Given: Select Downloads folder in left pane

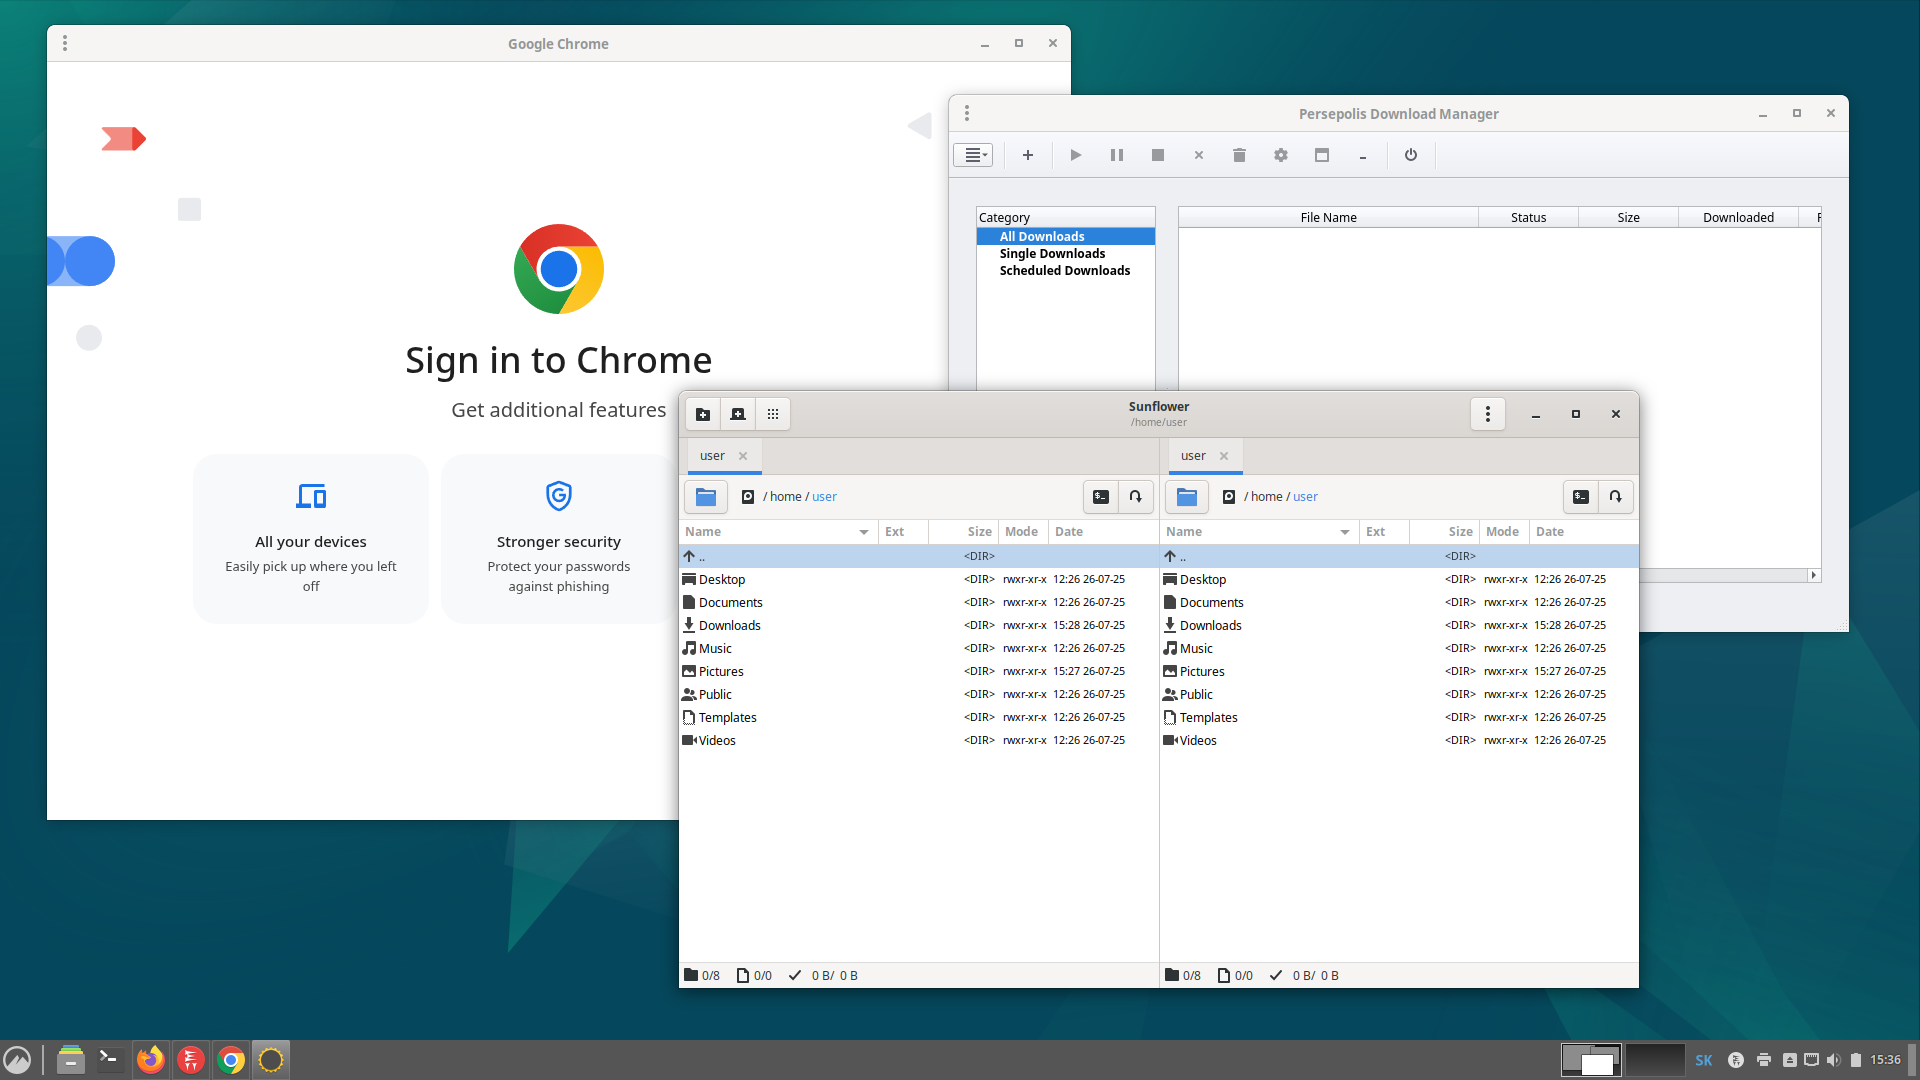Looking at the screenshot, I should click(918, 625).
